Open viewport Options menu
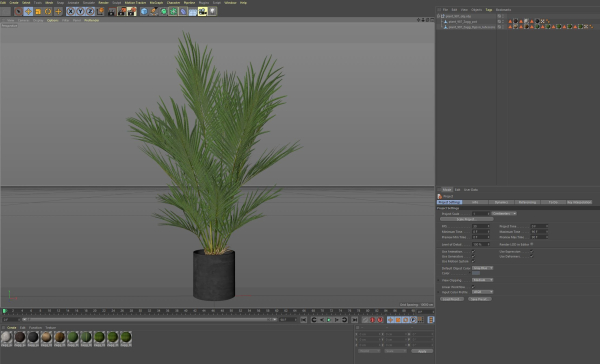 [x=52, y=20]
